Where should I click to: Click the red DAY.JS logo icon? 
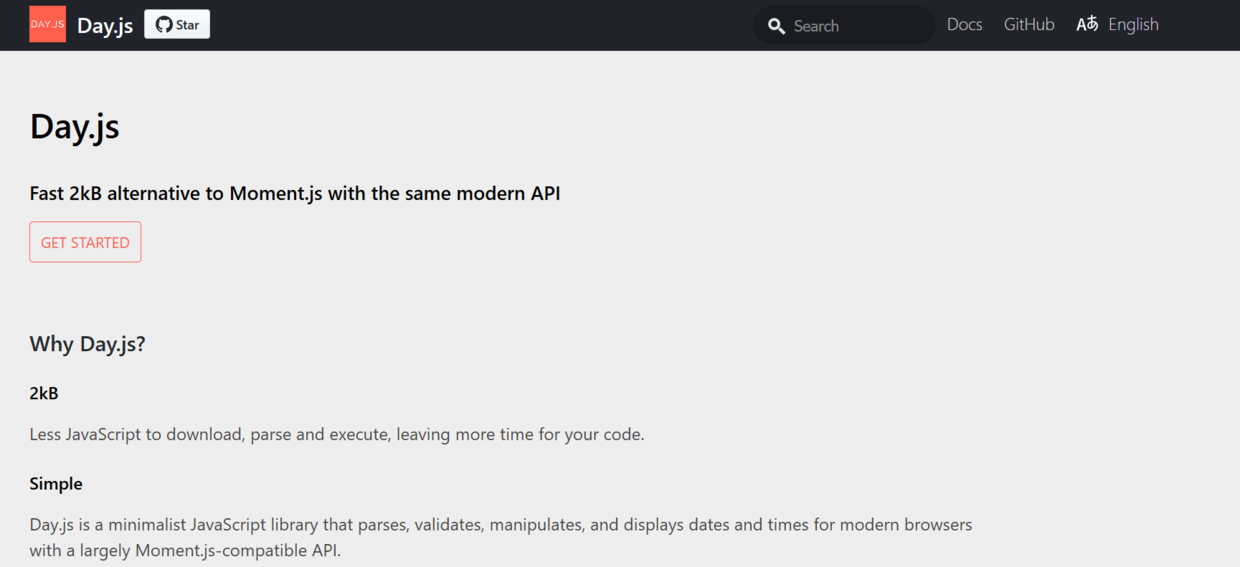(x=47, y=24)
